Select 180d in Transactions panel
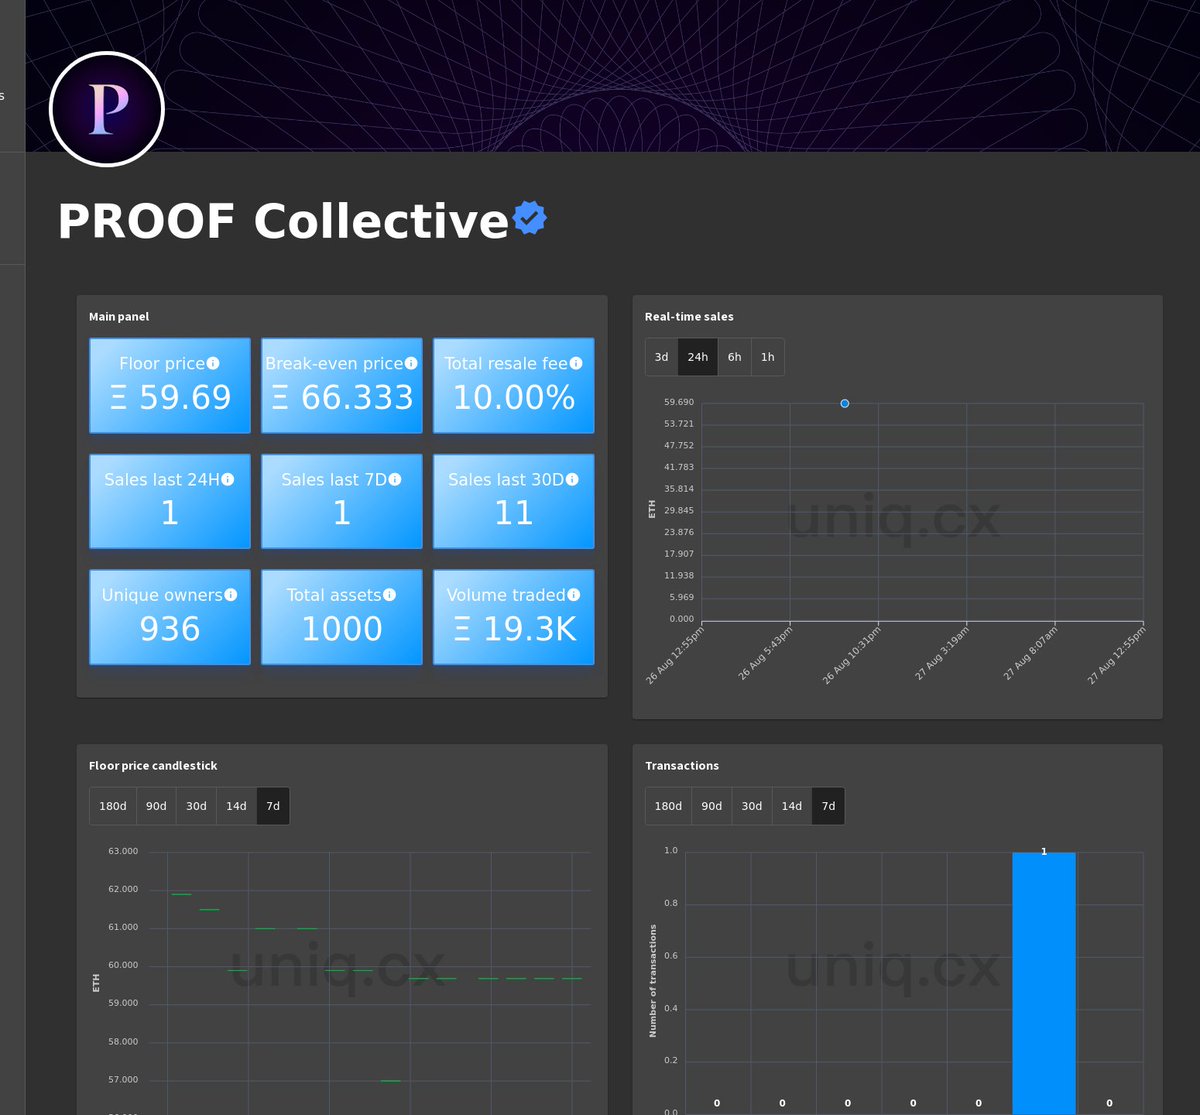Viewport: 1200px width, 1115px height. click(669, 806)
